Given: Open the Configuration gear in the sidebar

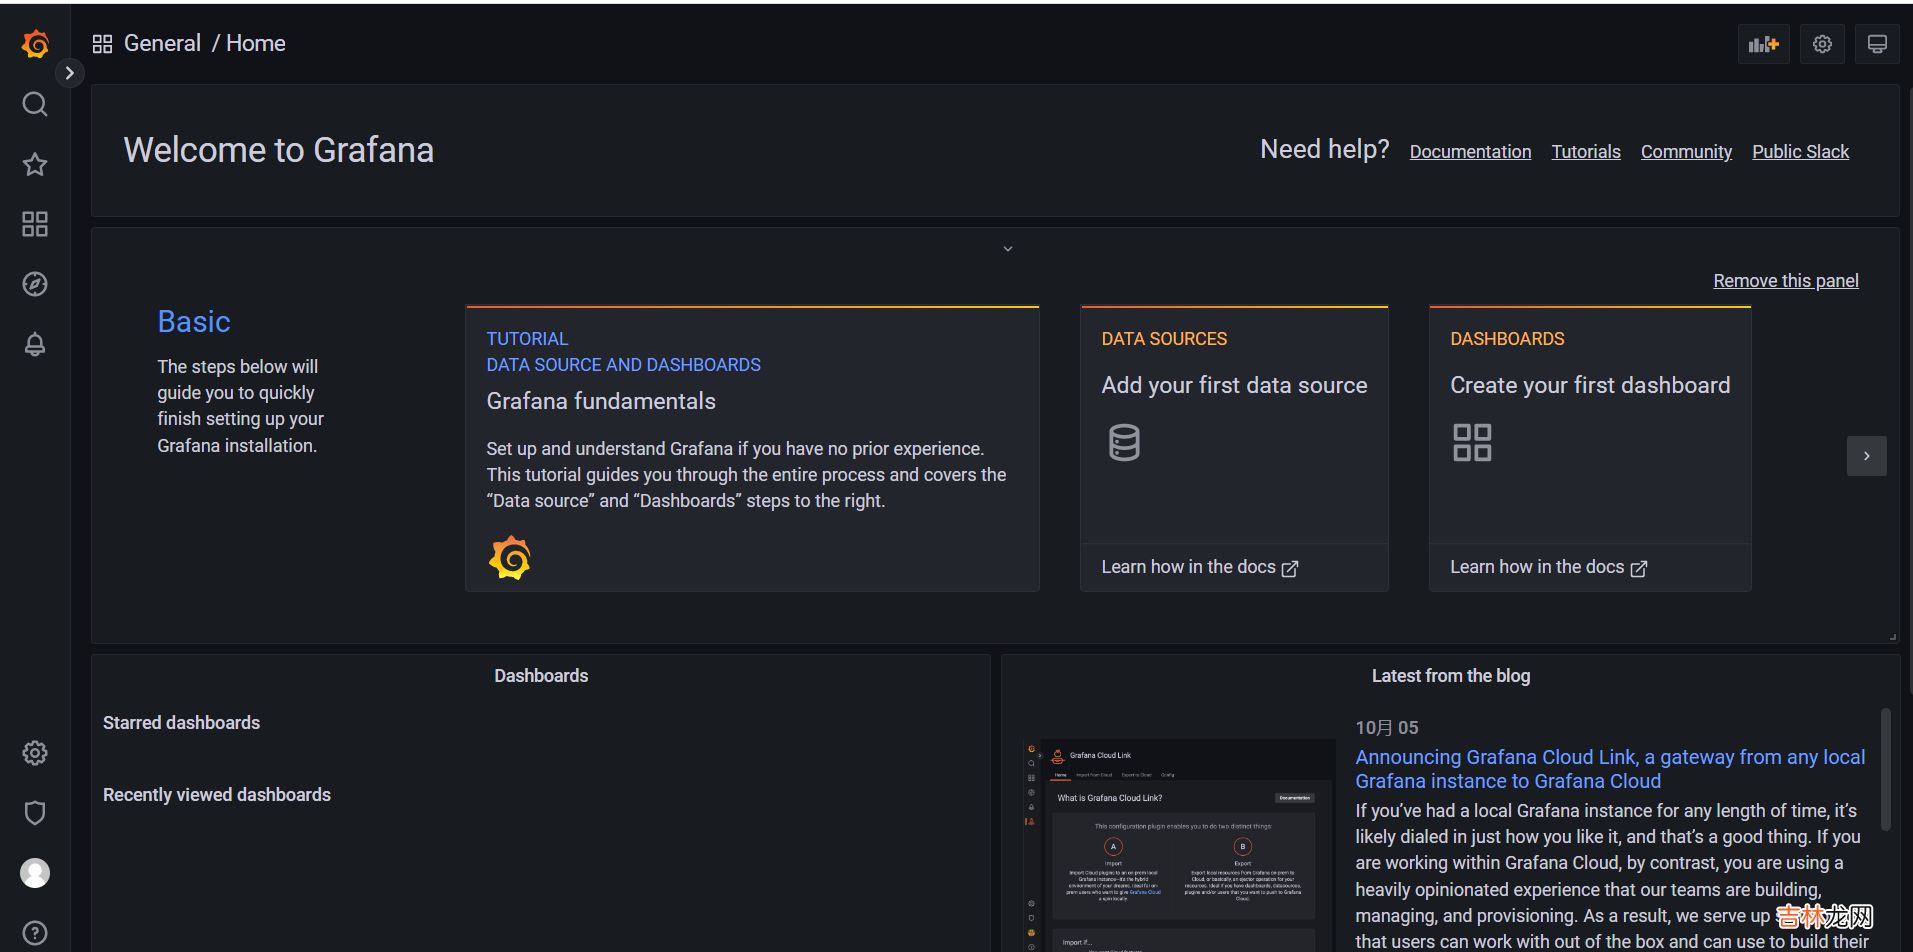Looking at the screenshot, I should [x=35, y=753].
